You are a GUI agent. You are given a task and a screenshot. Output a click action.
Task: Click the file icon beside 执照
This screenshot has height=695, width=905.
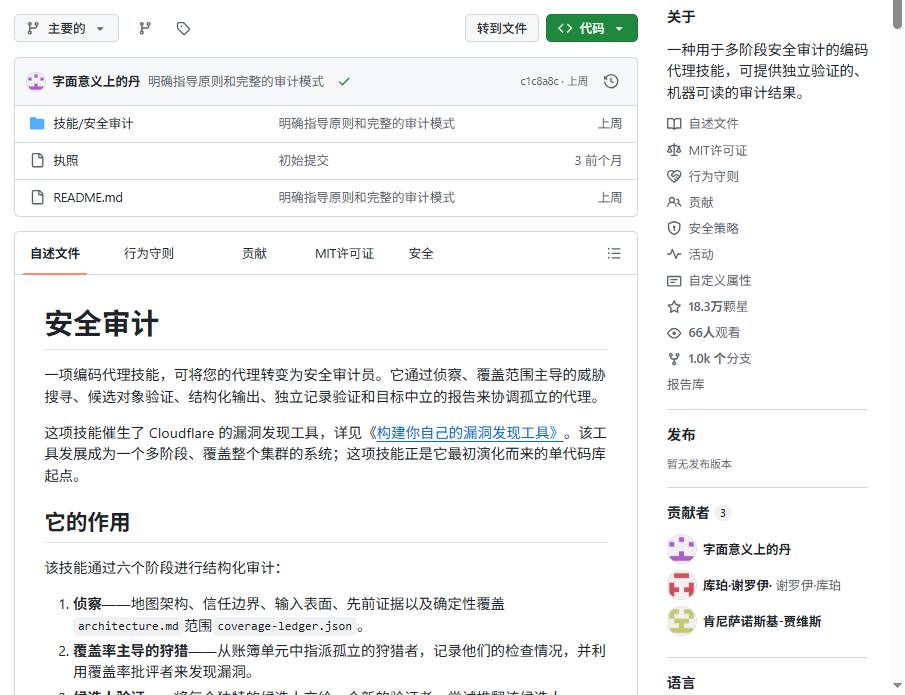[x=38, y=160]
